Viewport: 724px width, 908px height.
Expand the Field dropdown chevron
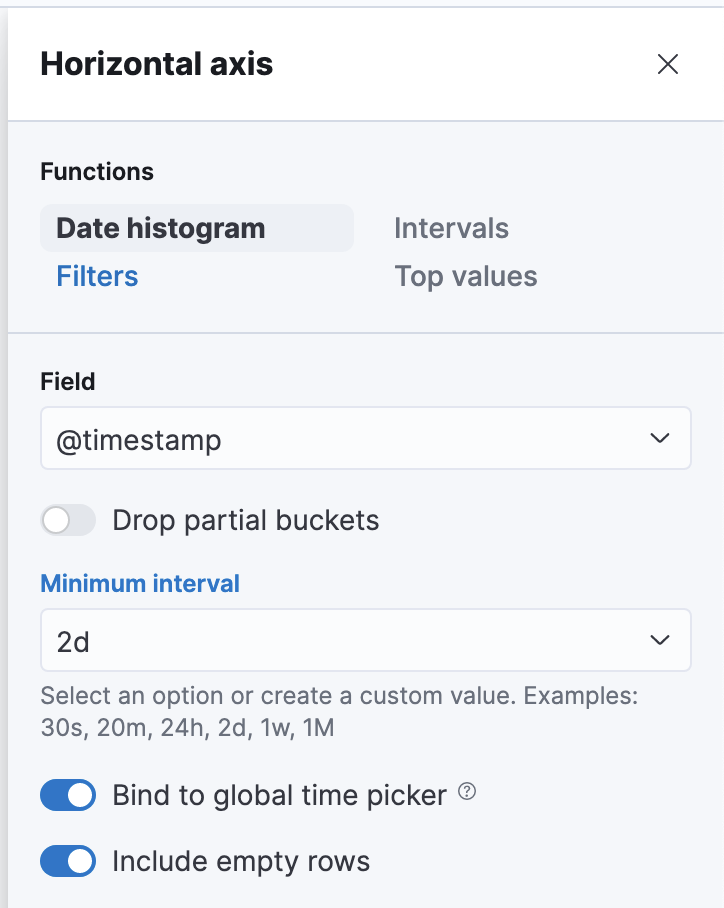click(659, 438)
